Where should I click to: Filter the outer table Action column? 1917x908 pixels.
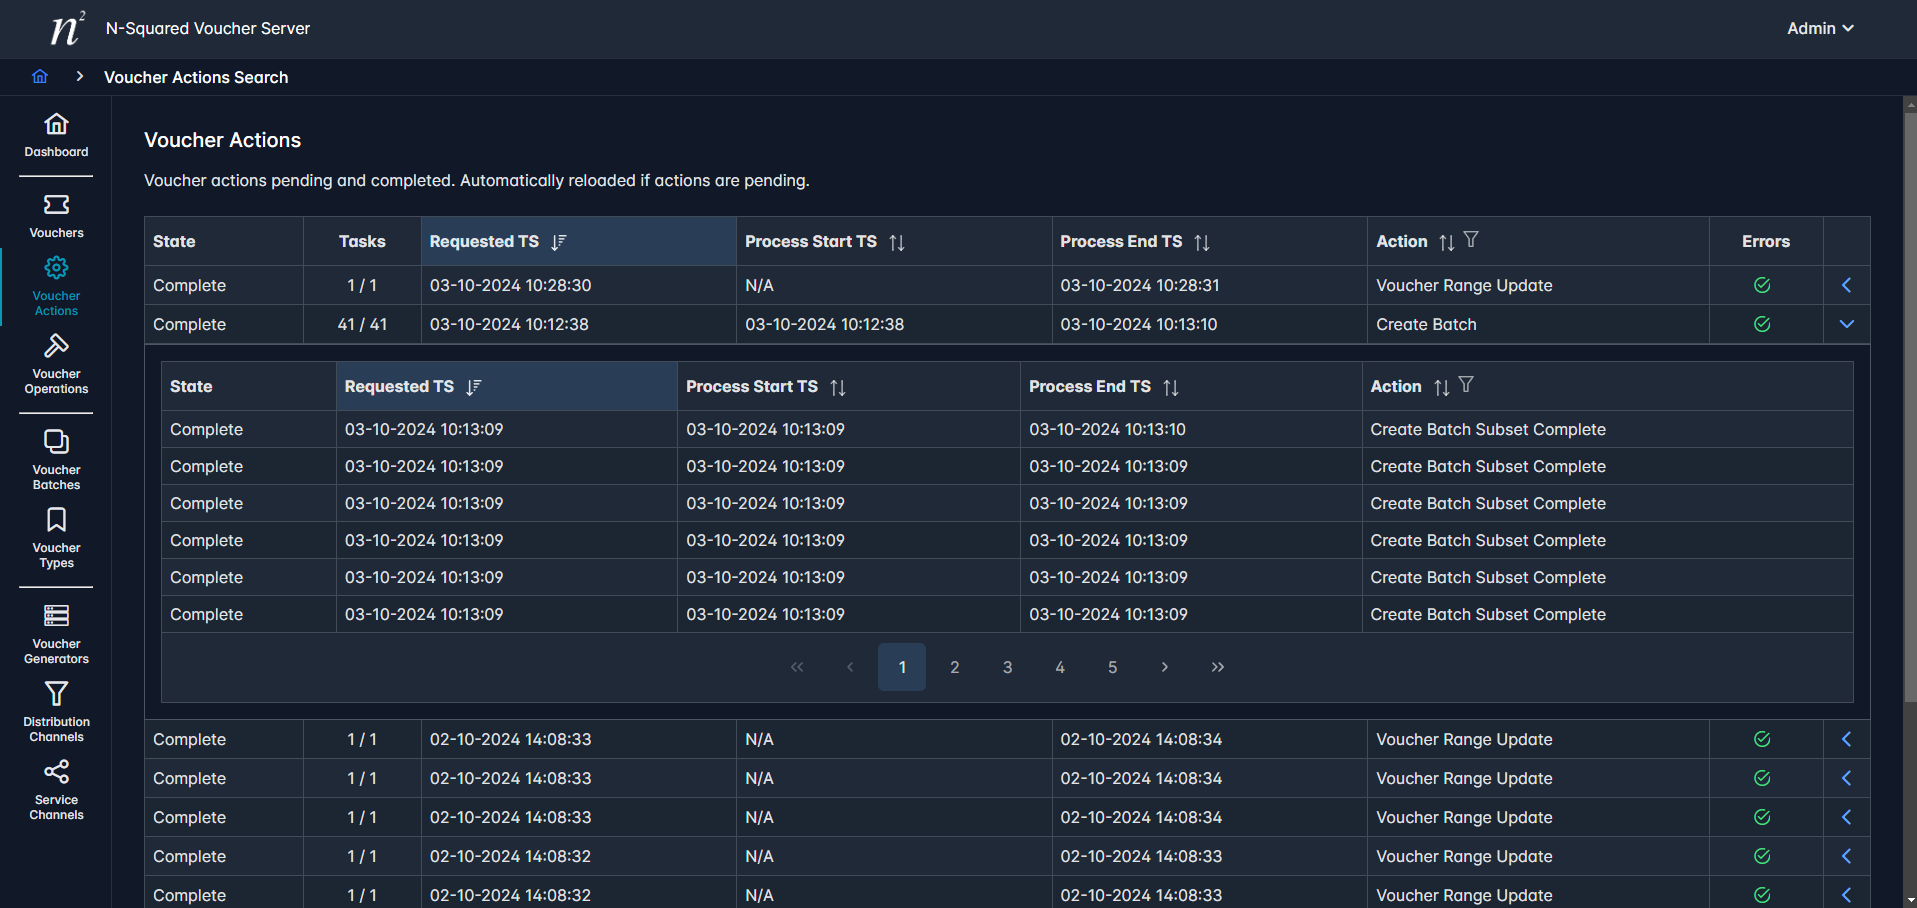pos(1471,240)
